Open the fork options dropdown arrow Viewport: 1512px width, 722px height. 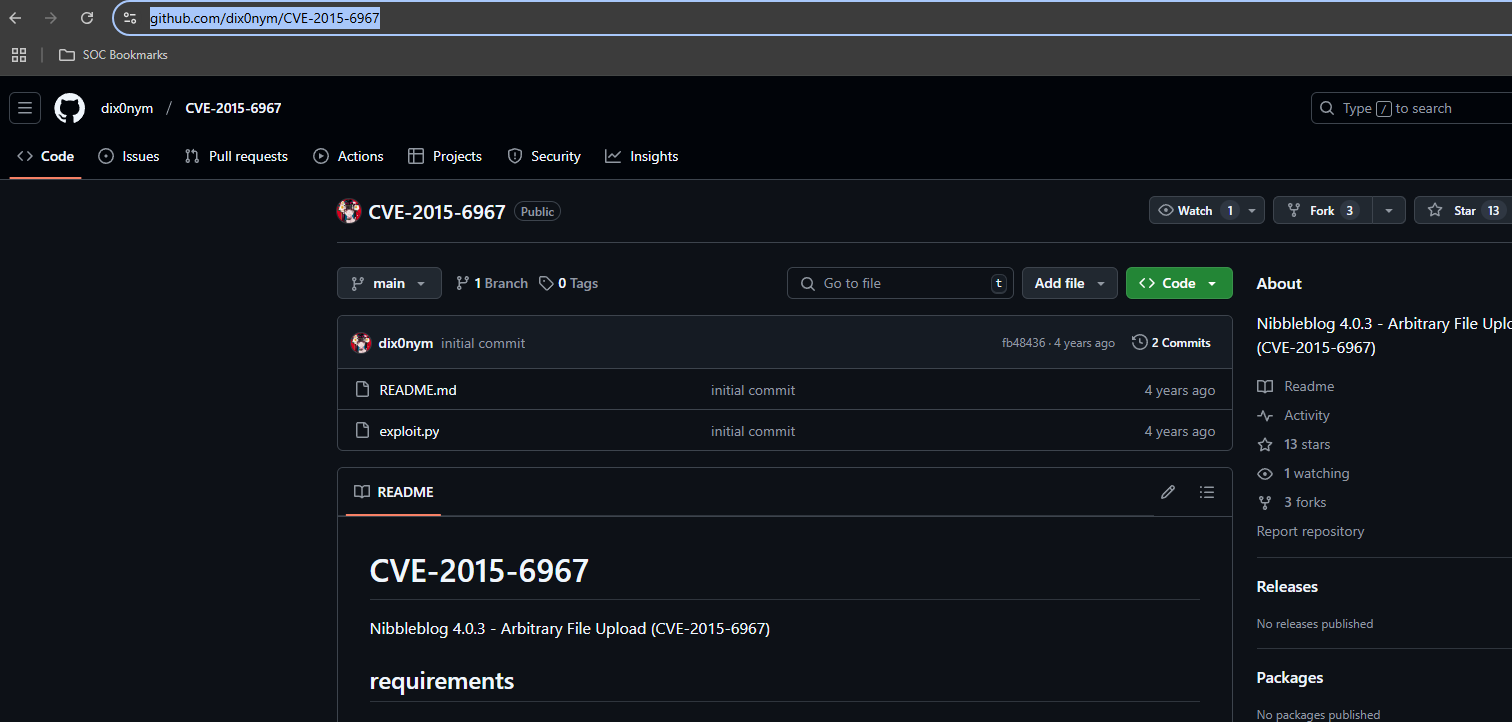1389,210
